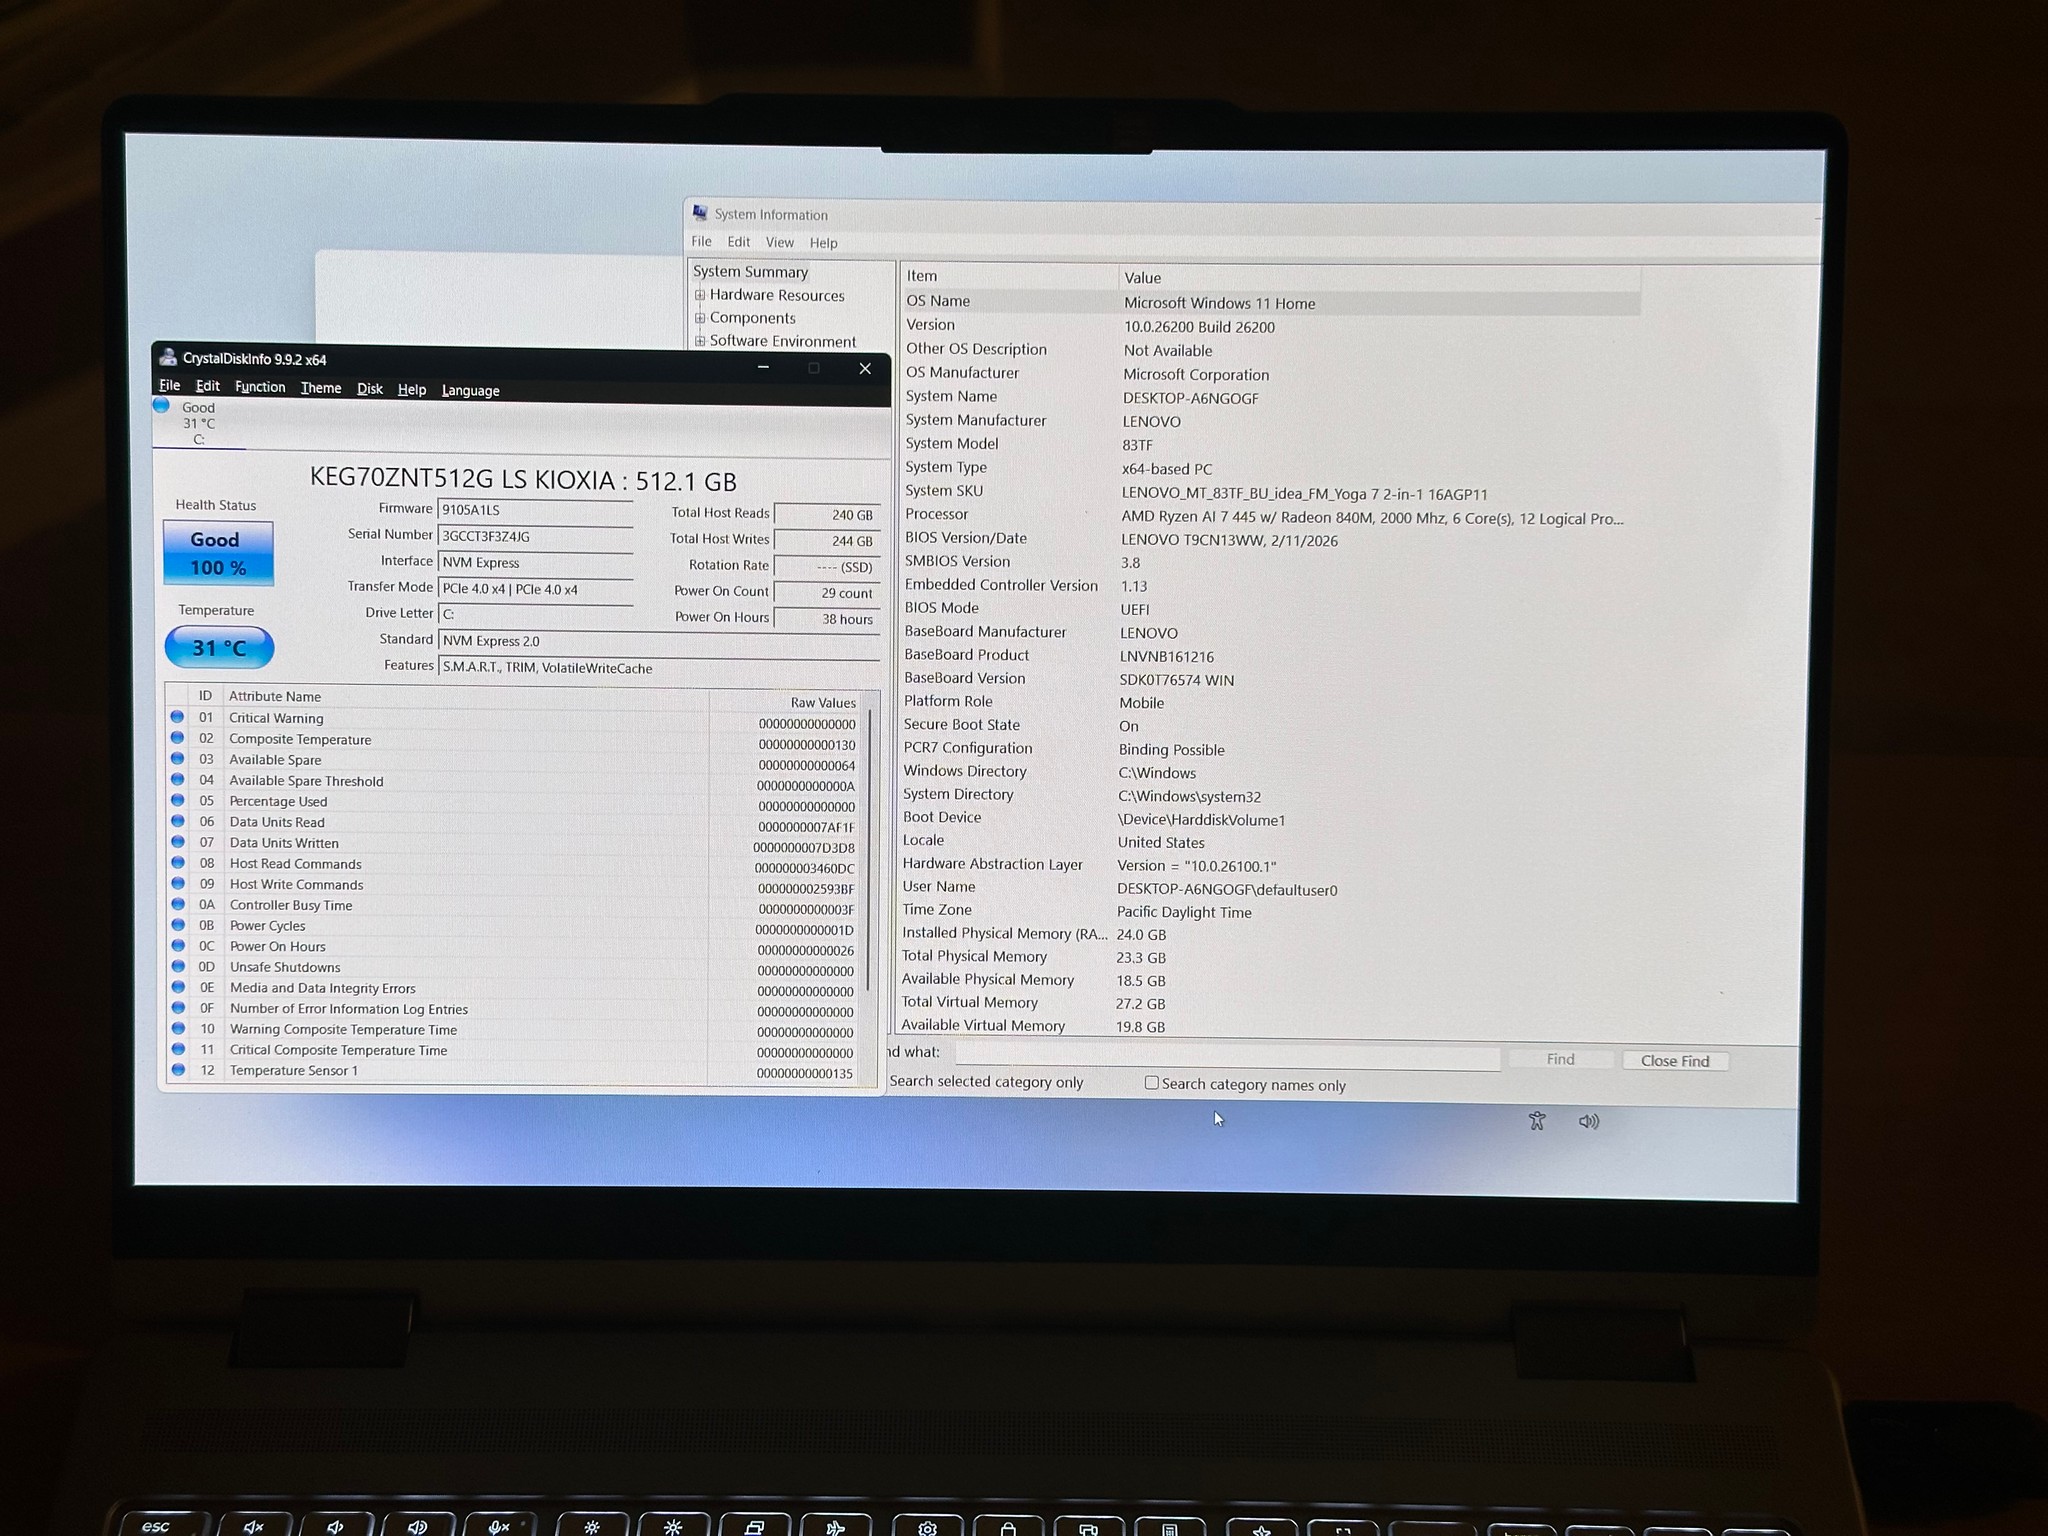
Task: Open the View menu in System Information
Action: (x=780, y=243)
